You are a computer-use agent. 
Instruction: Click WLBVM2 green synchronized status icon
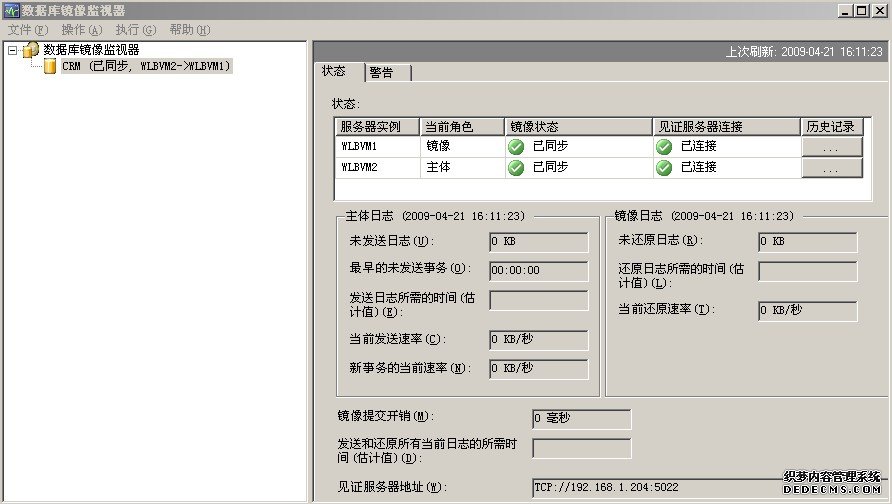click(x=516, y=167)
